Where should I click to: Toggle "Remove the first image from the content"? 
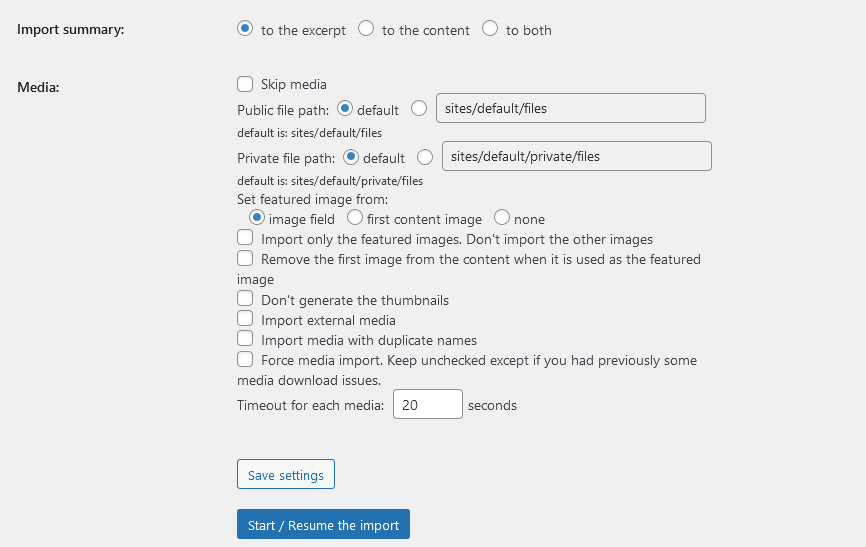click(245, 258)
